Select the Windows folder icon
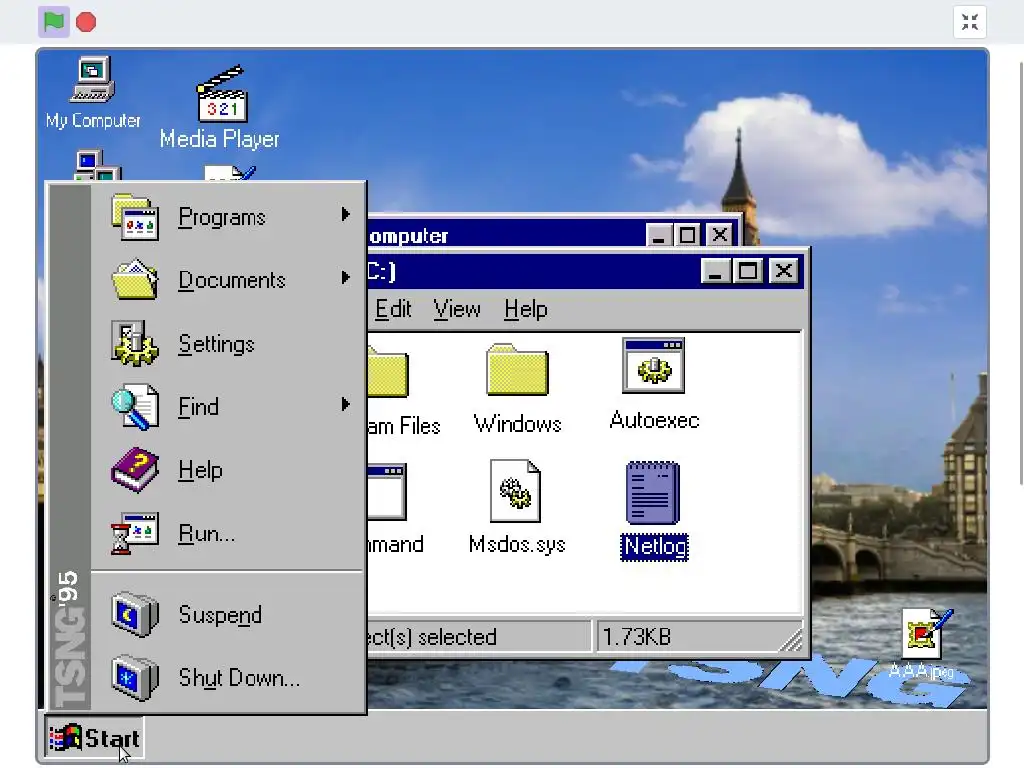The image size is (1024, 768). pyautogui.click(x=517, y=370)
